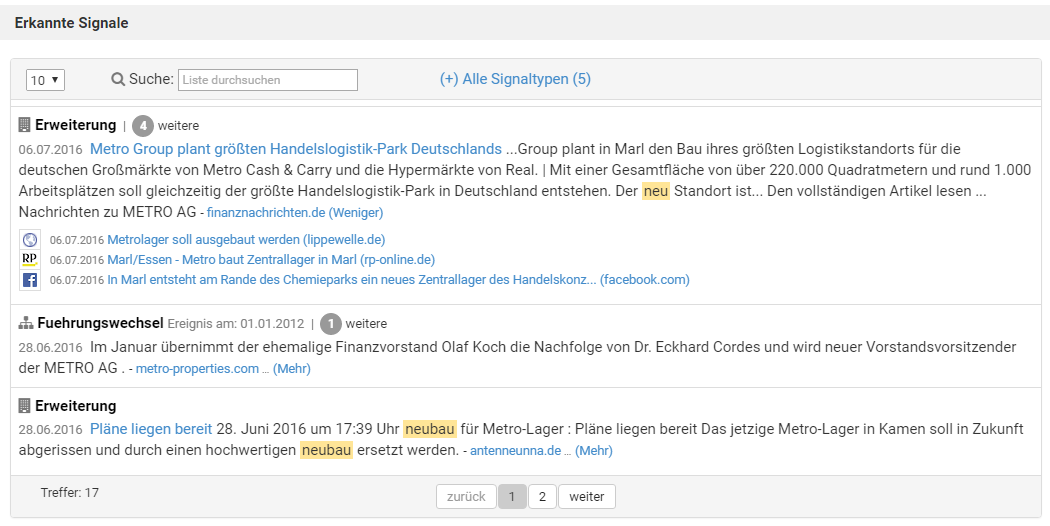Expand Pläne liegen bereit entry with (Mehr)

[x=594, y=450]
